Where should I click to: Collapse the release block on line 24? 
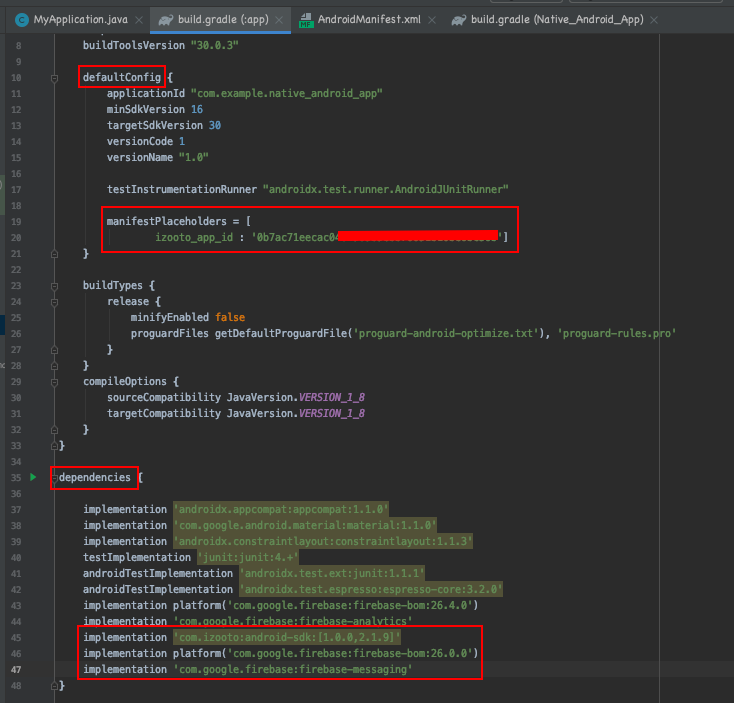[54, 302]
